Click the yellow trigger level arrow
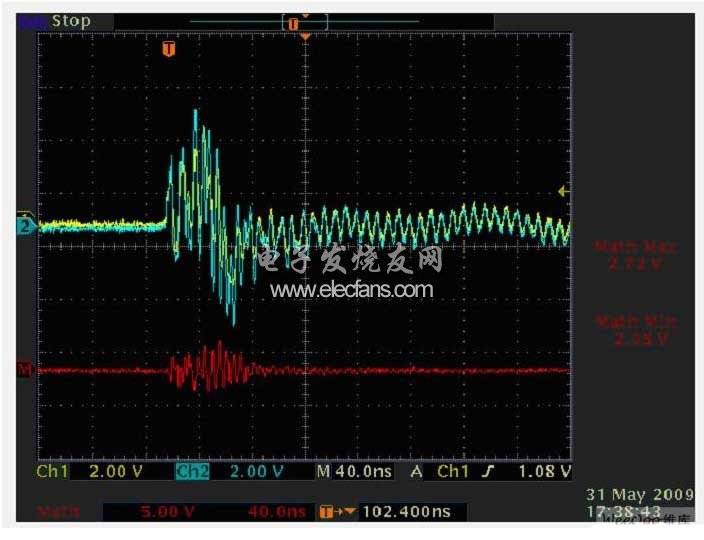The image size is (704, 540). click(x=563, y=192)
